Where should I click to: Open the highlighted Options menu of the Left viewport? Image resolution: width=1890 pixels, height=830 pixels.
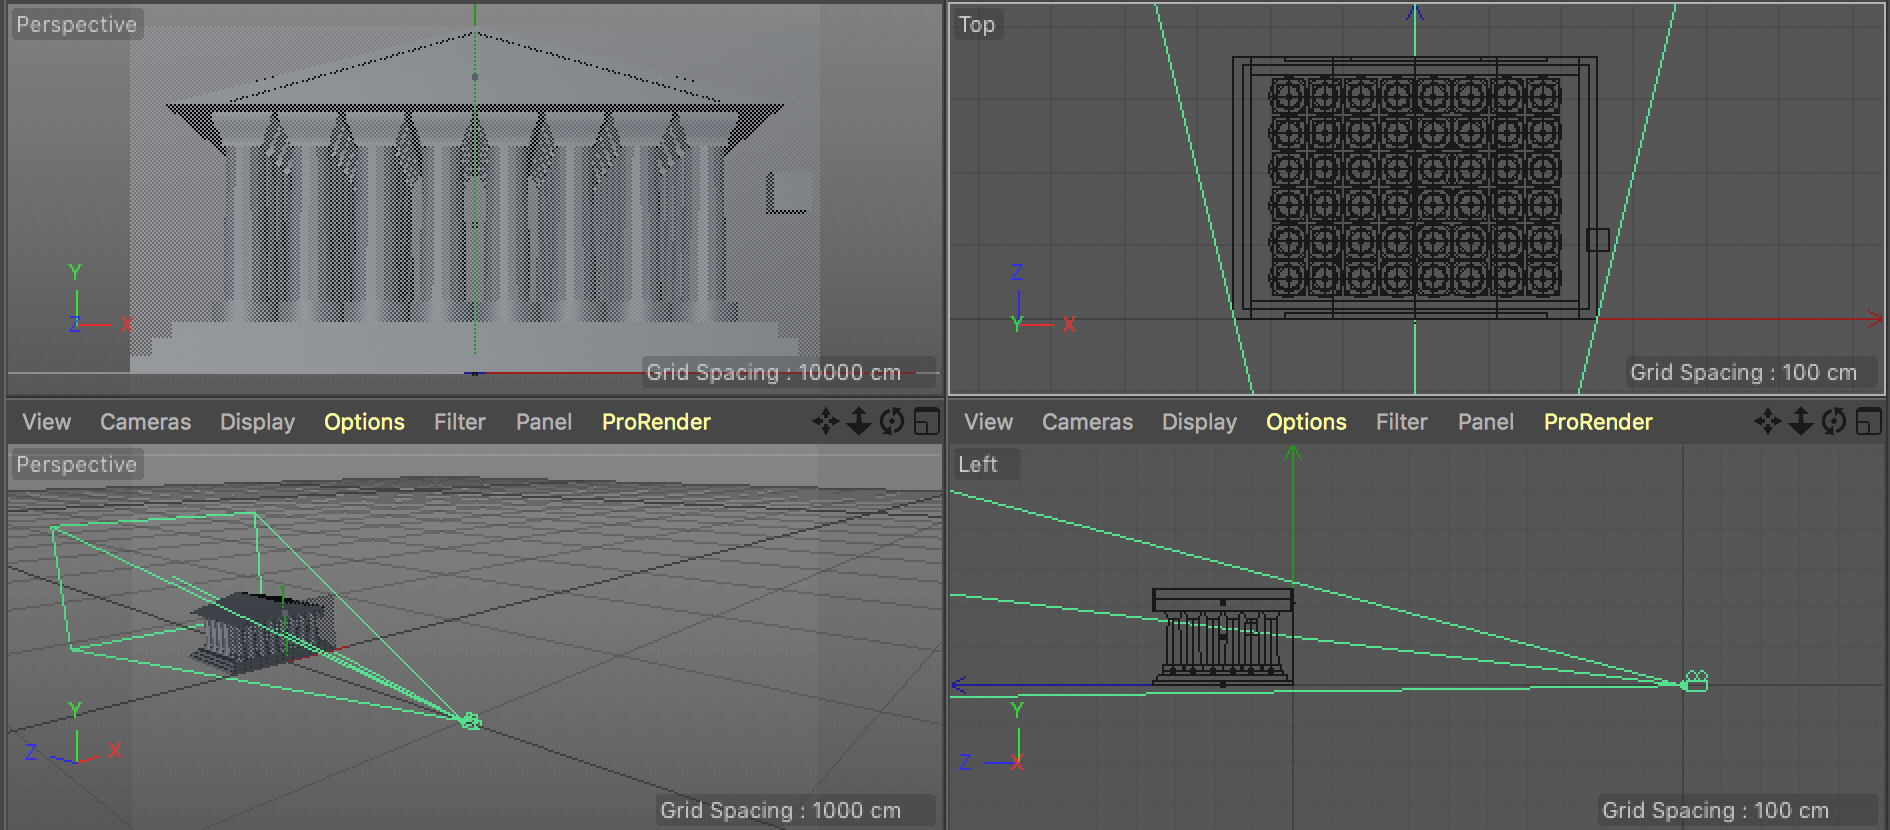pos(1306,422)
